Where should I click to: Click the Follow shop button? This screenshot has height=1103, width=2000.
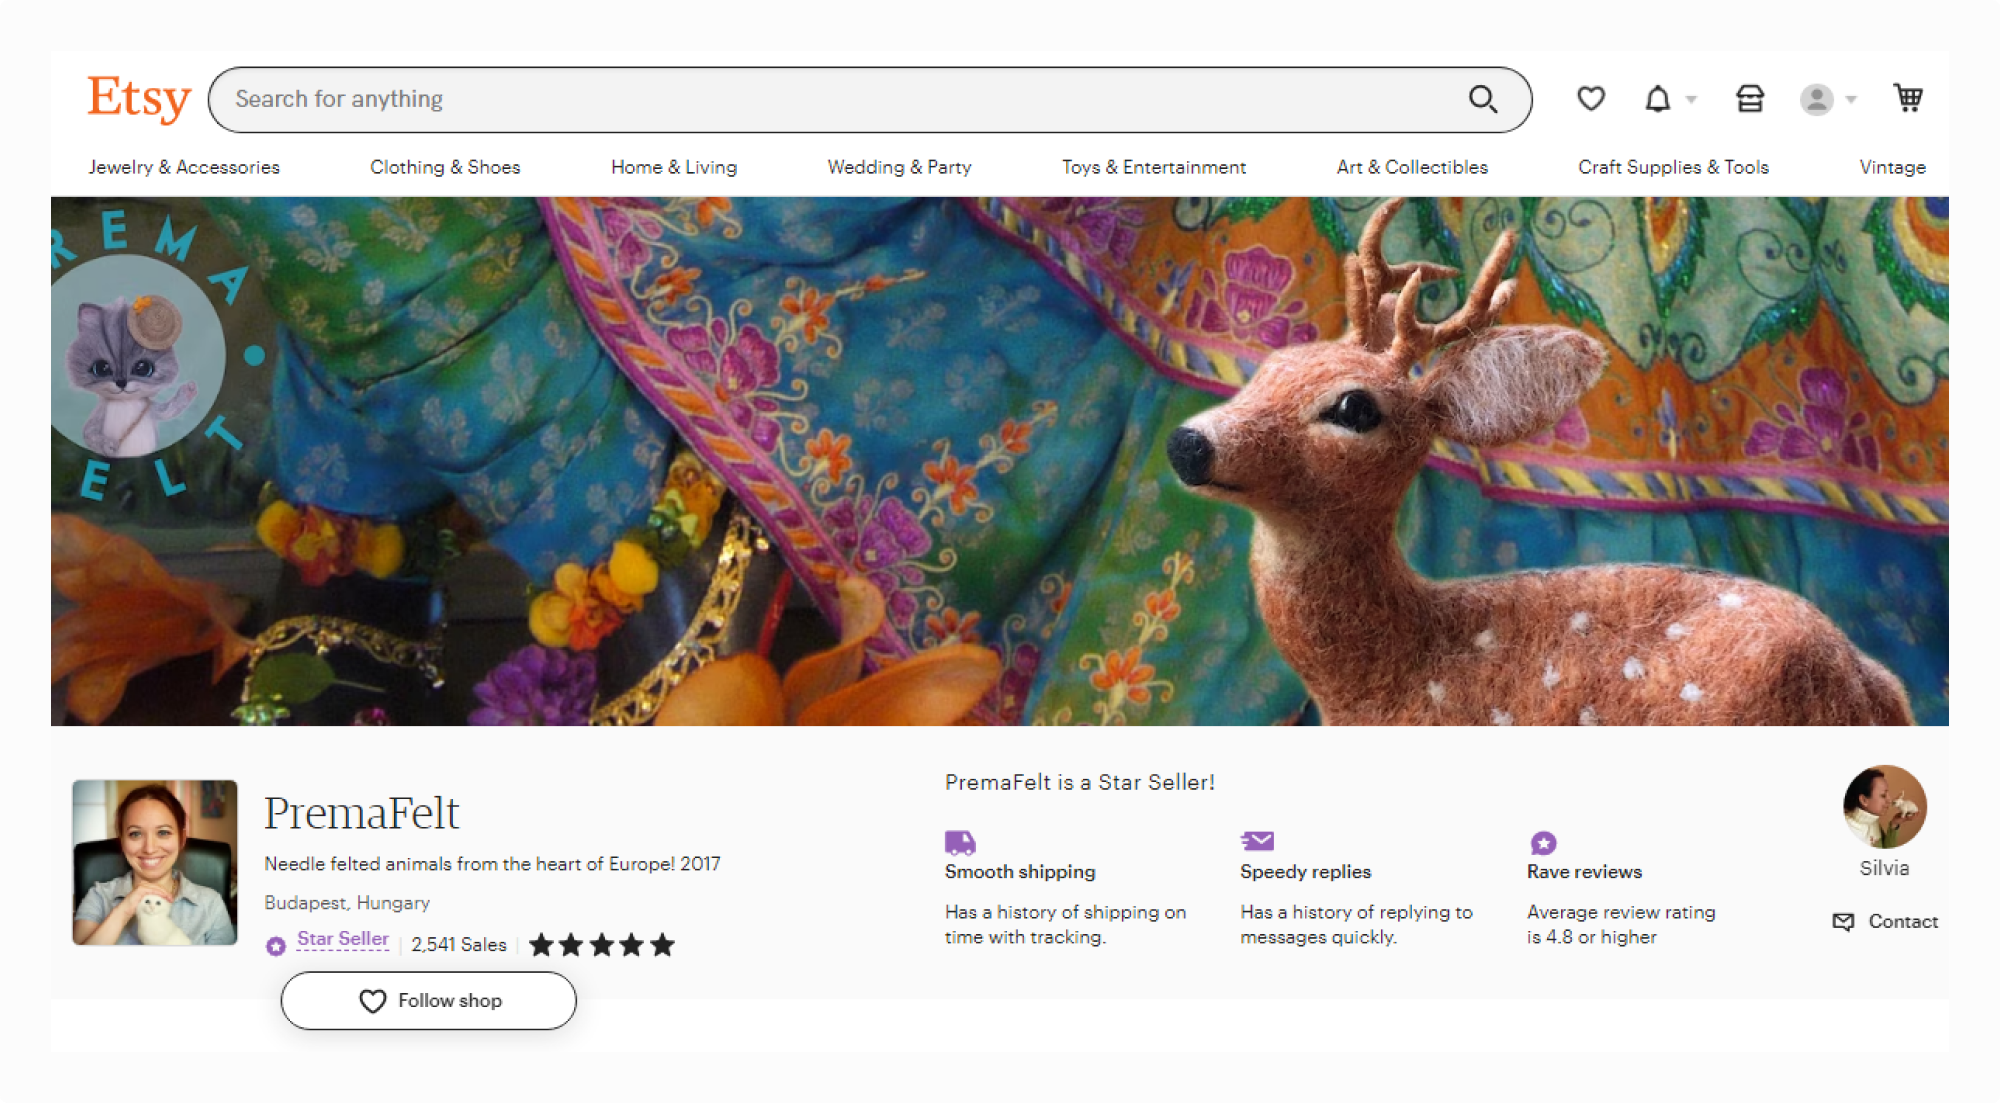(428, 1000)
